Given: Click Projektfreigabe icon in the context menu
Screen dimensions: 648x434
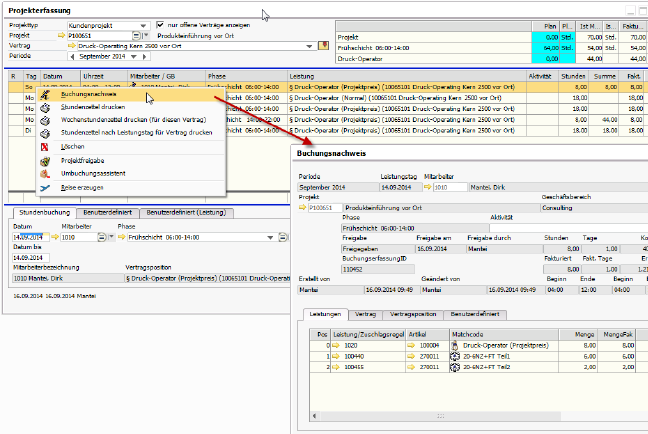Looking at the screenshot, I should [x=43, y=160].
